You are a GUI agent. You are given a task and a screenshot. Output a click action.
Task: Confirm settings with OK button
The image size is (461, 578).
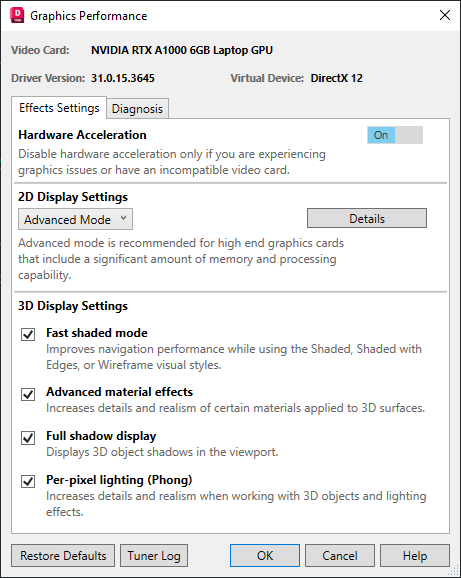click(x=265, y=556)
